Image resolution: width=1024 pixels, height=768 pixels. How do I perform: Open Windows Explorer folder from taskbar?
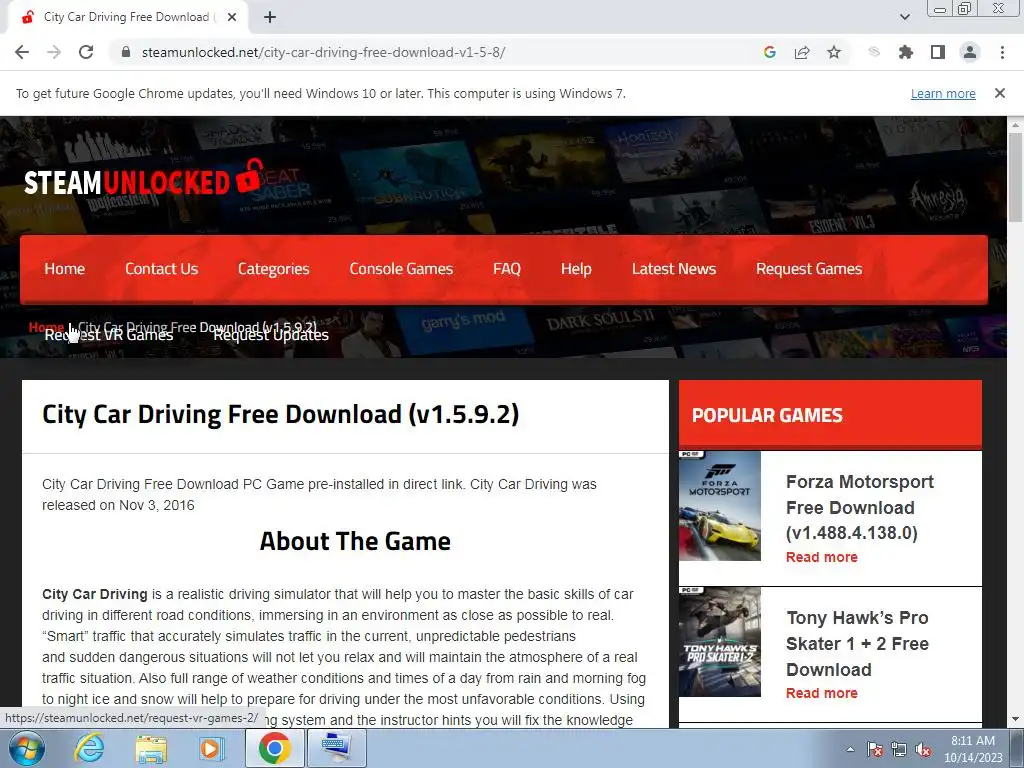pyautogui.click(x=152, y=748)
